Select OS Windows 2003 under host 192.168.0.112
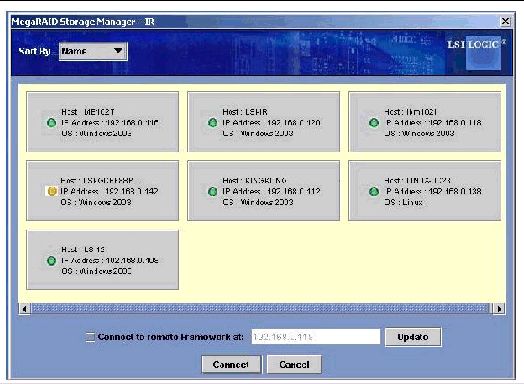 [258, 202]
